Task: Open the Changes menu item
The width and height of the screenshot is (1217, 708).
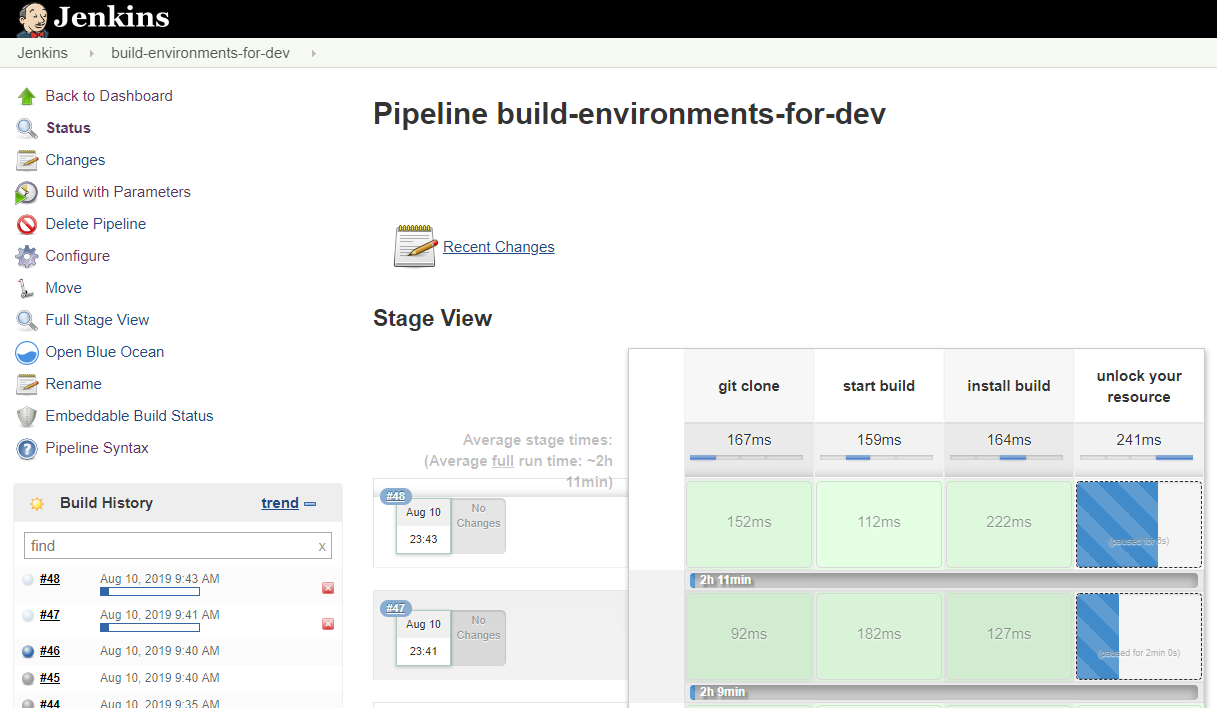Action: point(75,160)
